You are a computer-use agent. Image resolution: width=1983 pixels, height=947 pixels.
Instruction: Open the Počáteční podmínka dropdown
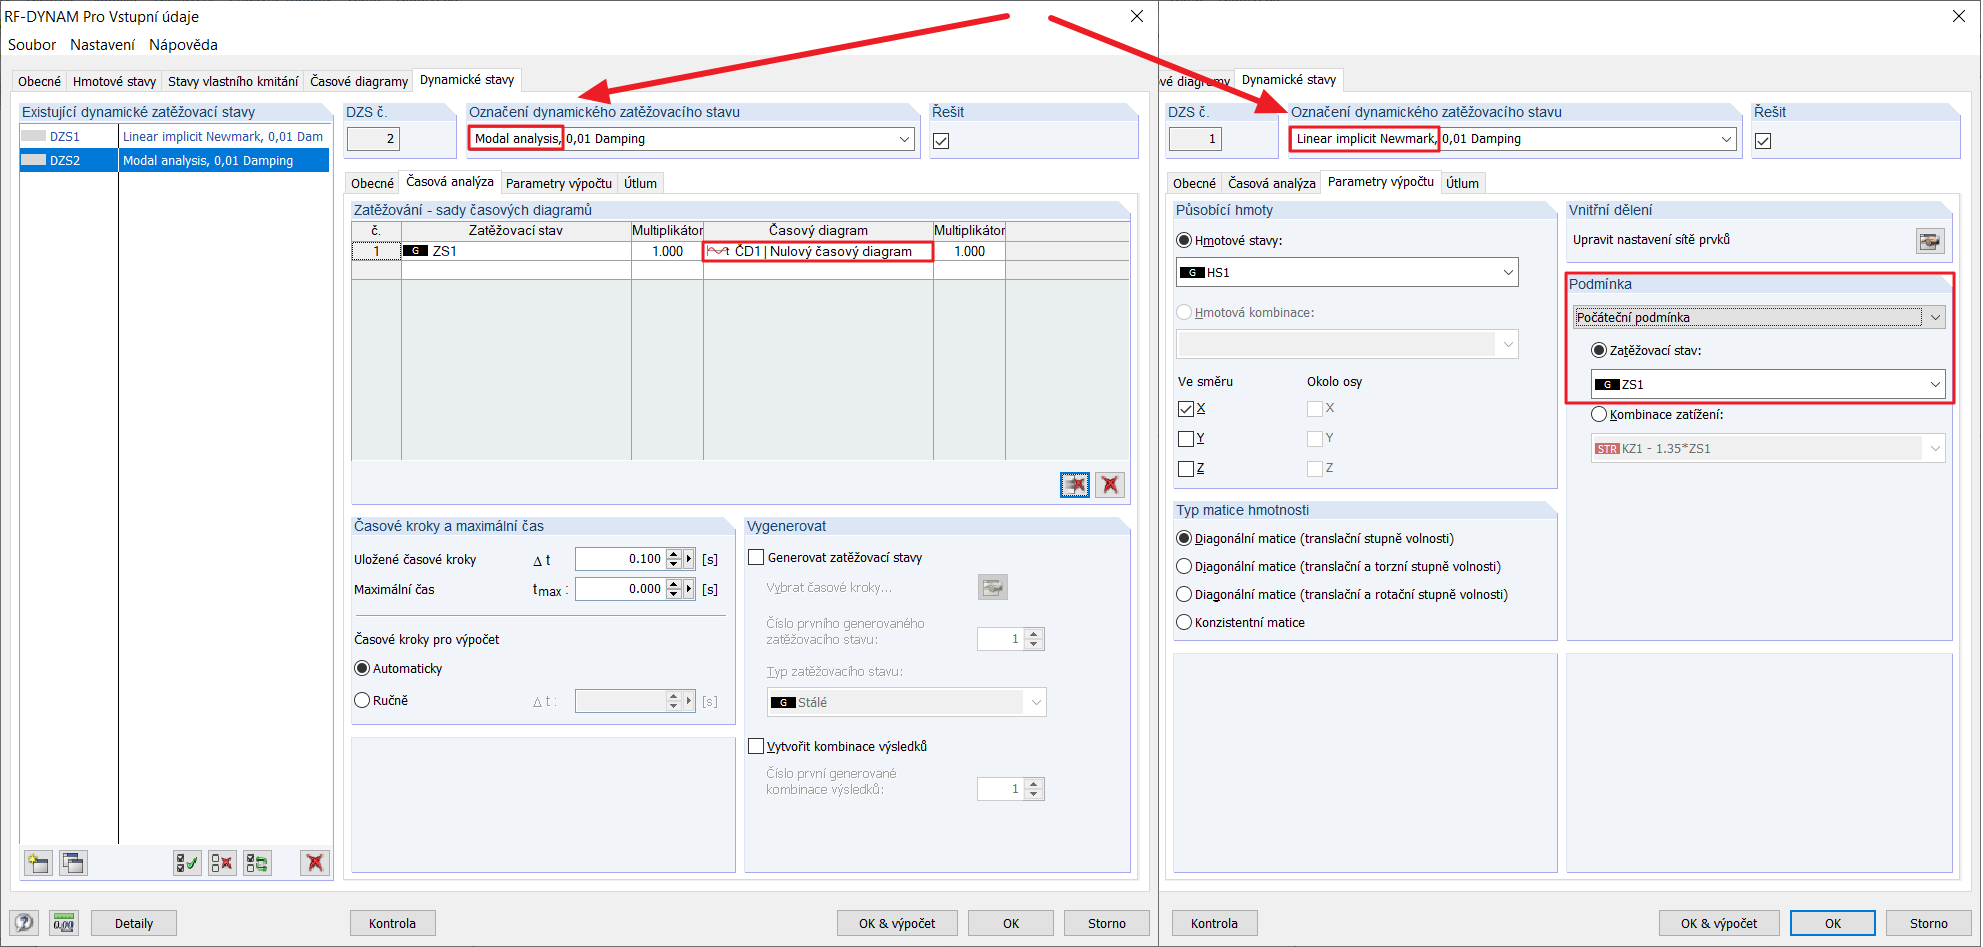[x=1935, y=317]
